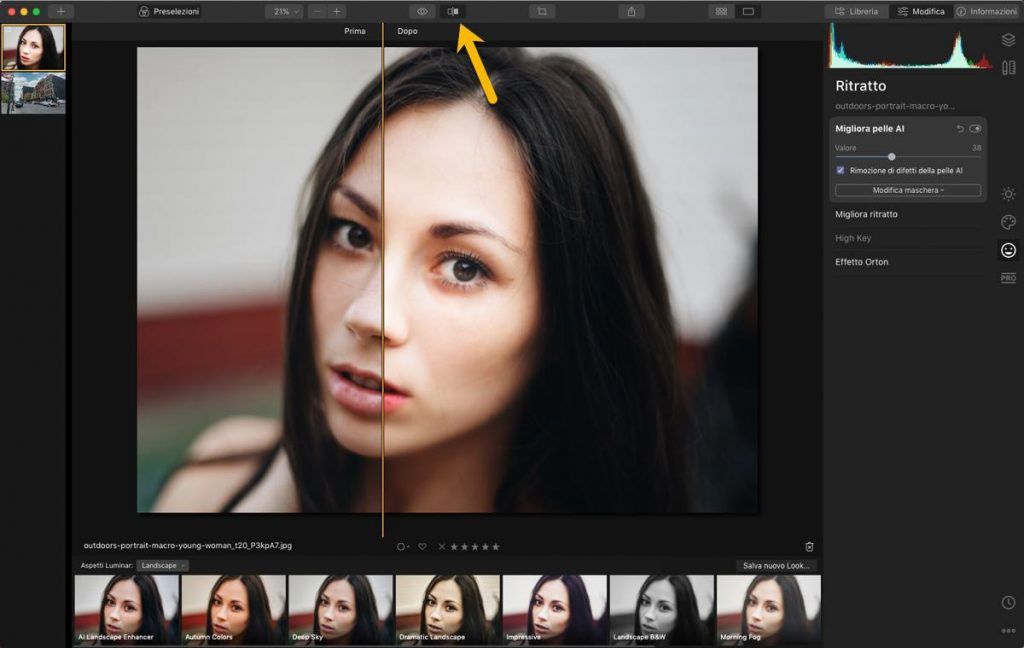1024x648 pixels.
Task: Delete photo with the trash icon
Action: [809, 547]
